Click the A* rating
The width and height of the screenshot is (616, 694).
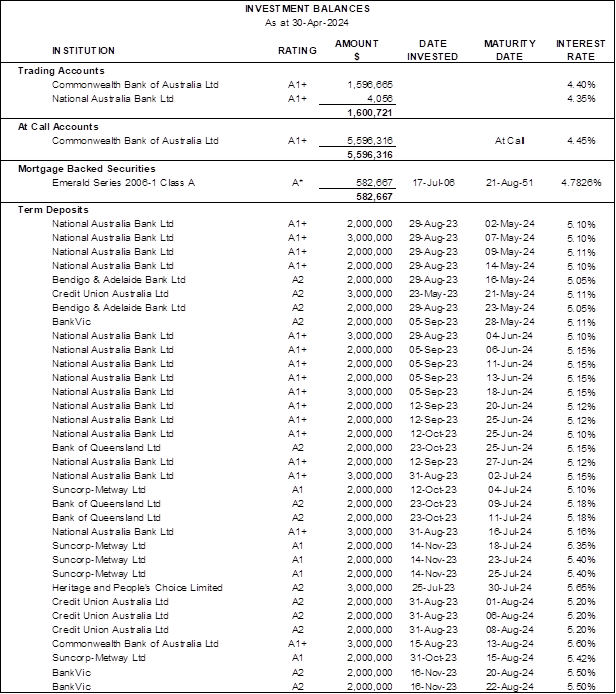pos(297,183)
